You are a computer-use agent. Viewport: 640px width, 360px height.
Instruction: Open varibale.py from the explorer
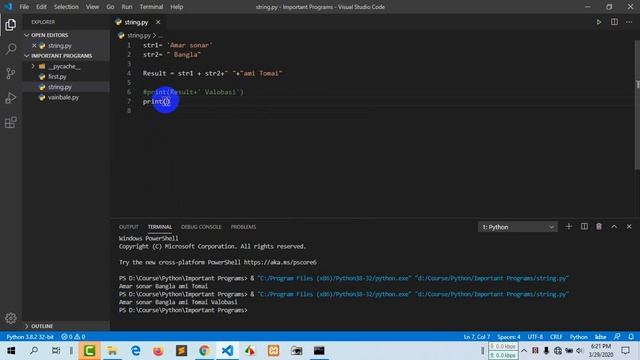(x=63, y=97)
